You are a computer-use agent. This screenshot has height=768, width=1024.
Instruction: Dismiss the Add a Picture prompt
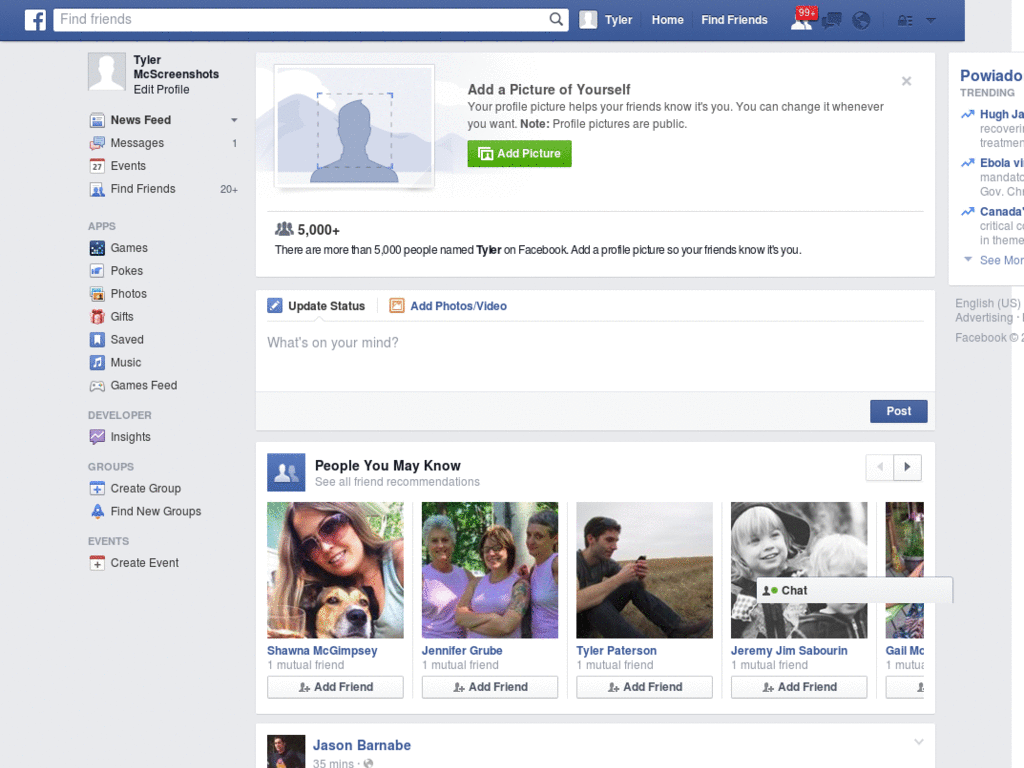coord(906,81)
